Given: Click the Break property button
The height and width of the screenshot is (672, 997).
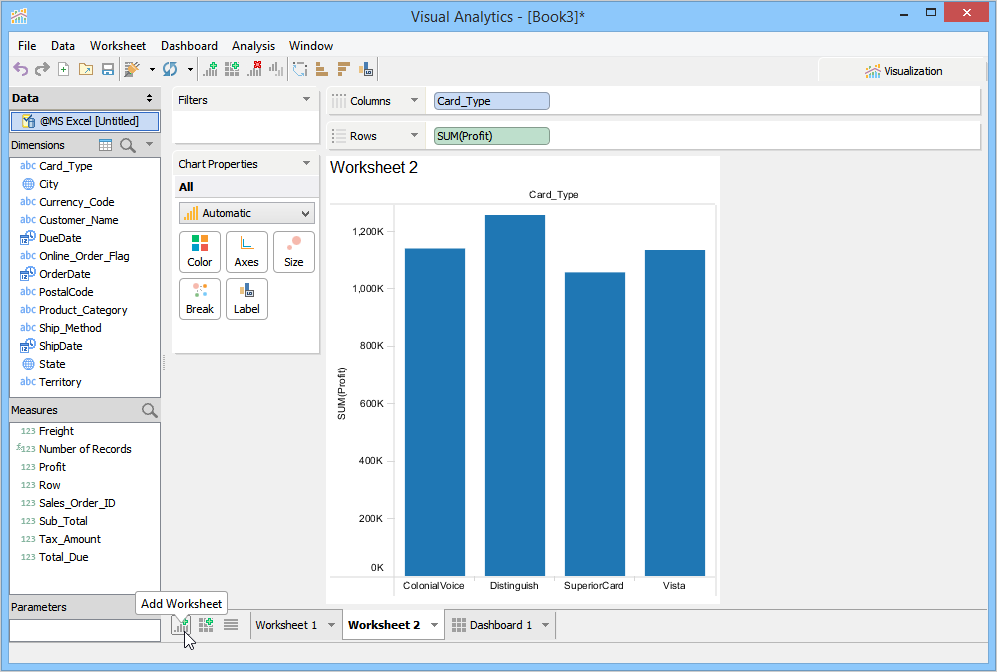Looking at the screenshot, I should tap(200, 299).
